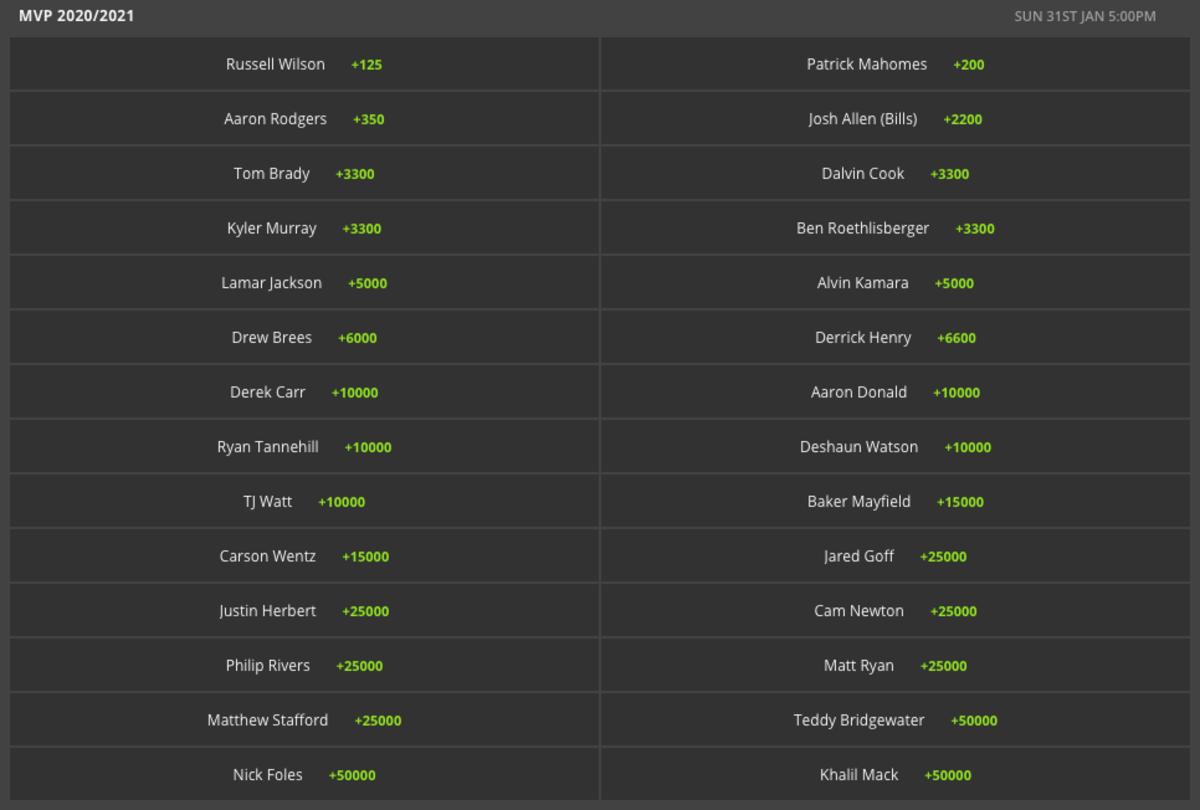Add Dalvin Cook +3300 to betslip
The width and height of the screenshot is (1200, 810).
895,174
